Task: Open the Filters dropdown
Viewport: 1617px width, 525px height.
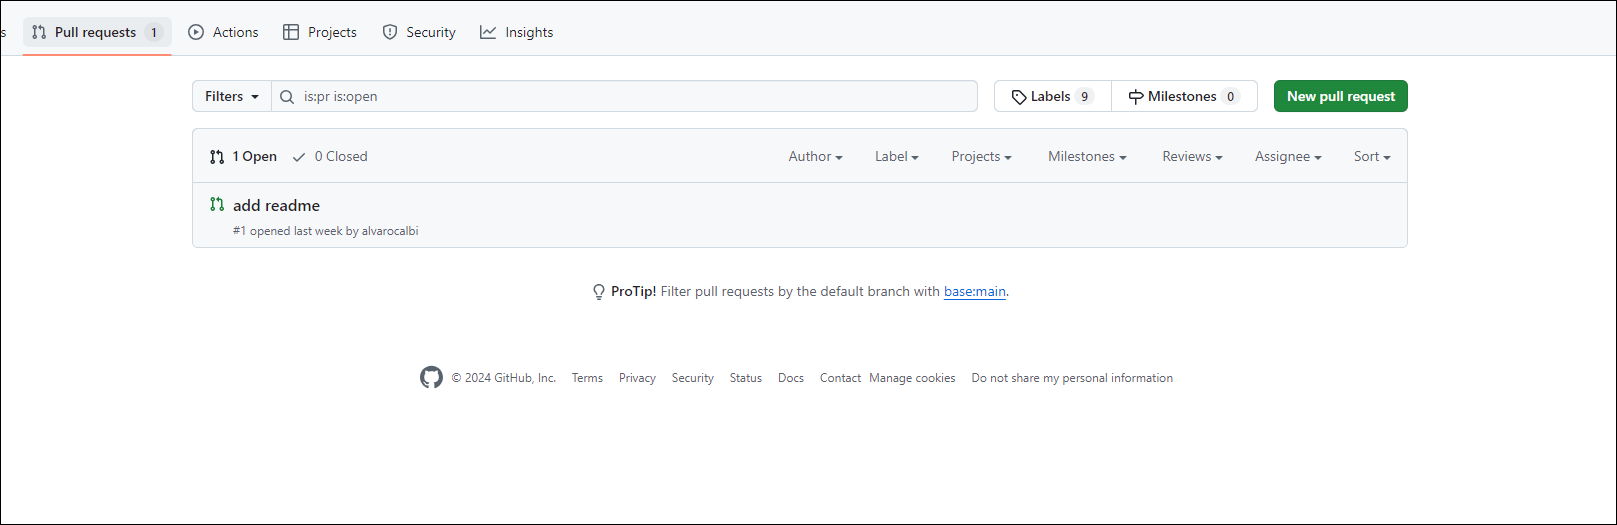Action: (x=232, y=96)
